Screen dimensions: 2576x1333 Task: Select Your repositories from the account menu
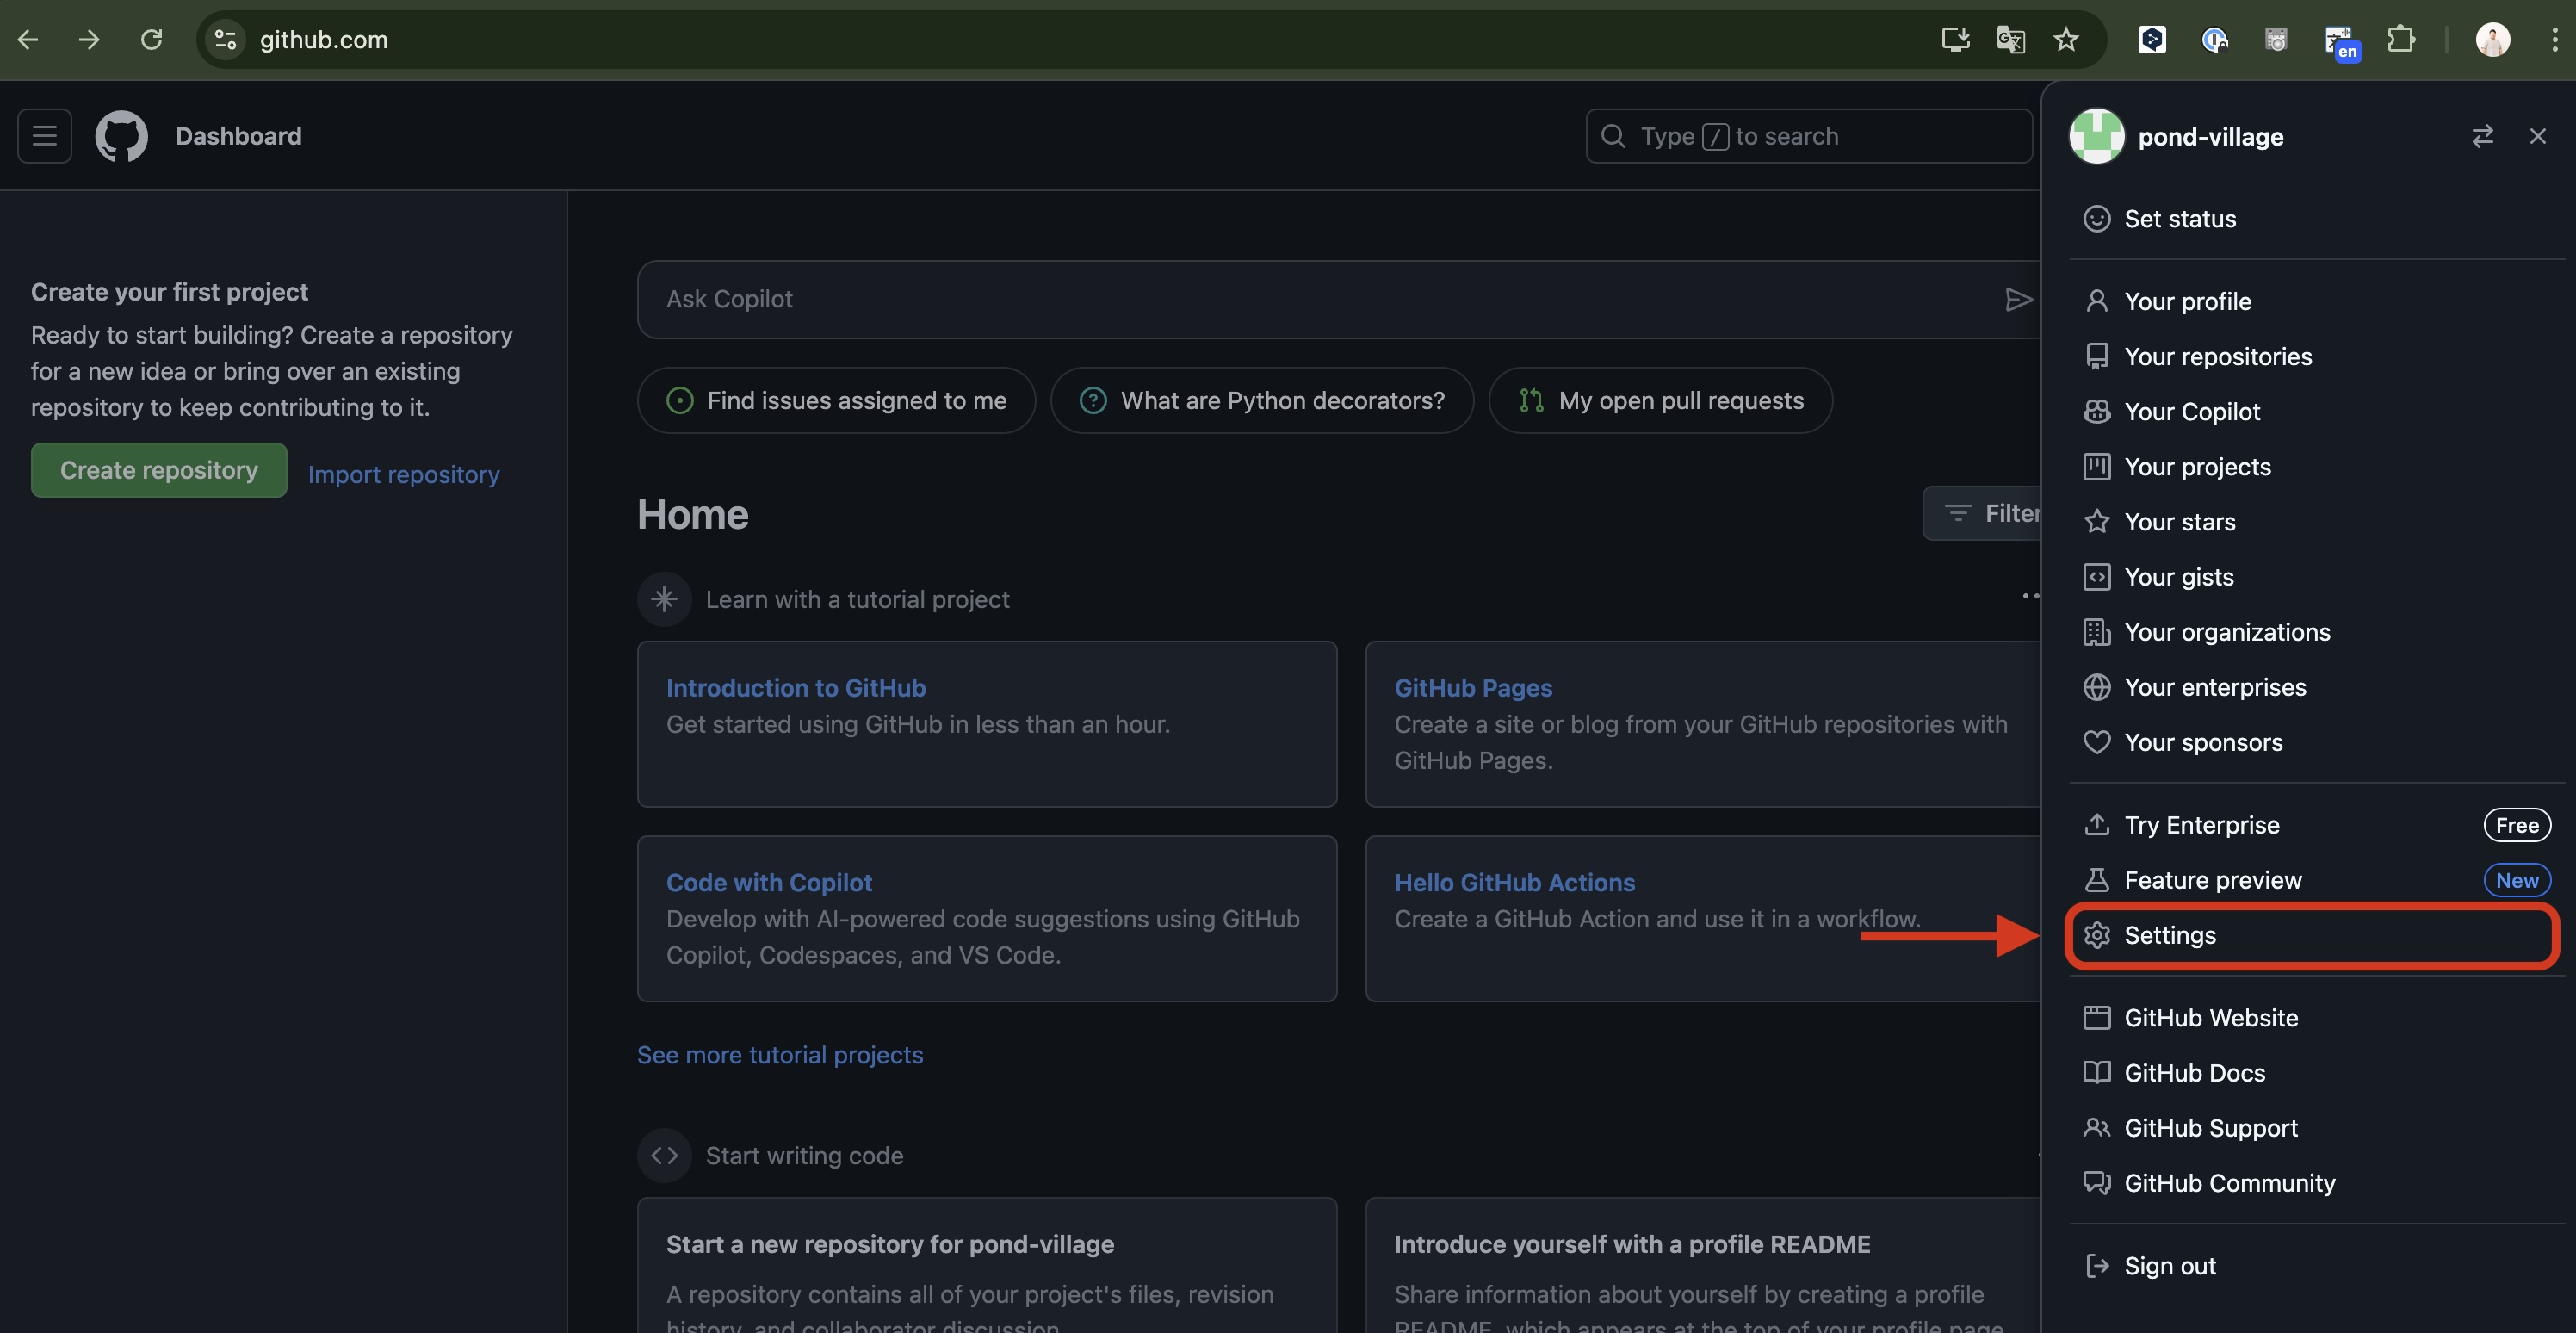coord(2217,356)
